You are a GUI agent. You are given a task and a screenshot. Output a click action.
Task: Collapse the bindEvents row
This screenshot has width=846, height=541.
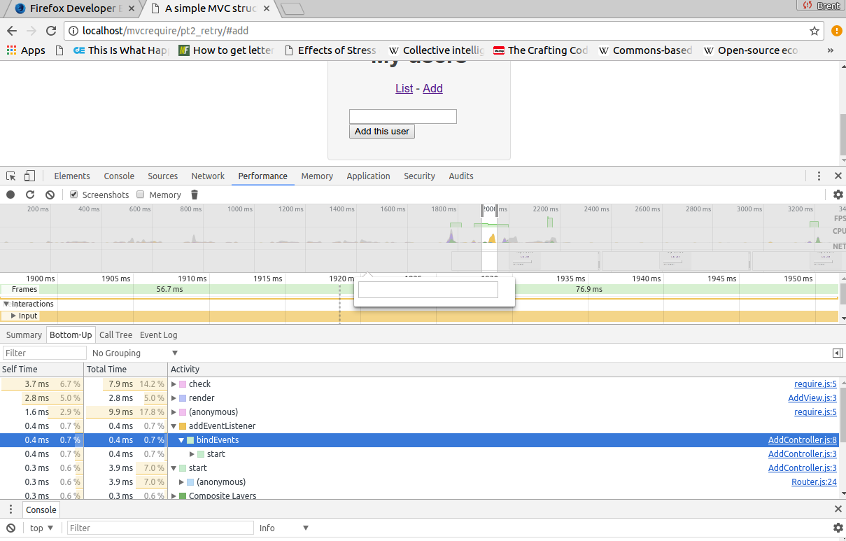182,440
